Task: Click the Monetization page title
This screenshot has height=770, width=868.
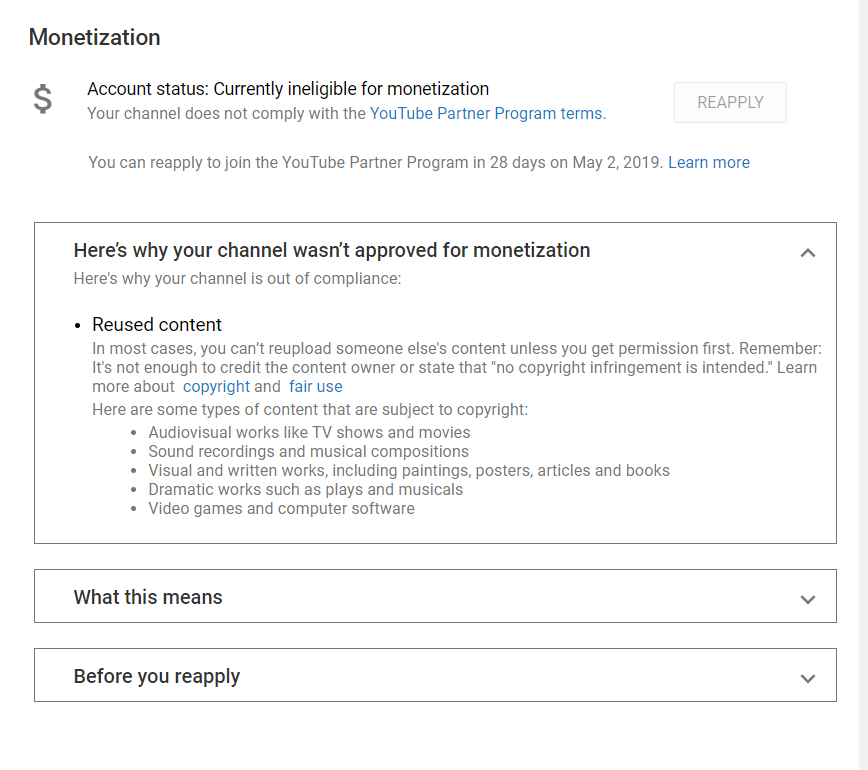Action: click(95, 37)
